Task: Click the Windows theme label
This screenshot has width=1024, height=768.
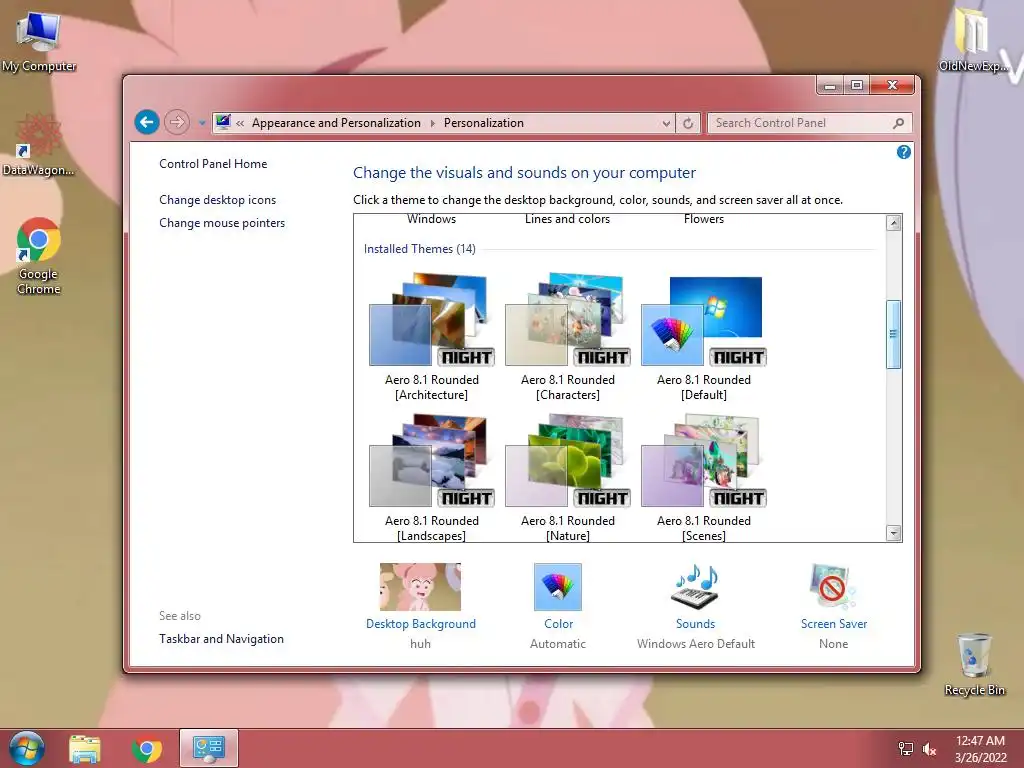Action: [432, 219]
